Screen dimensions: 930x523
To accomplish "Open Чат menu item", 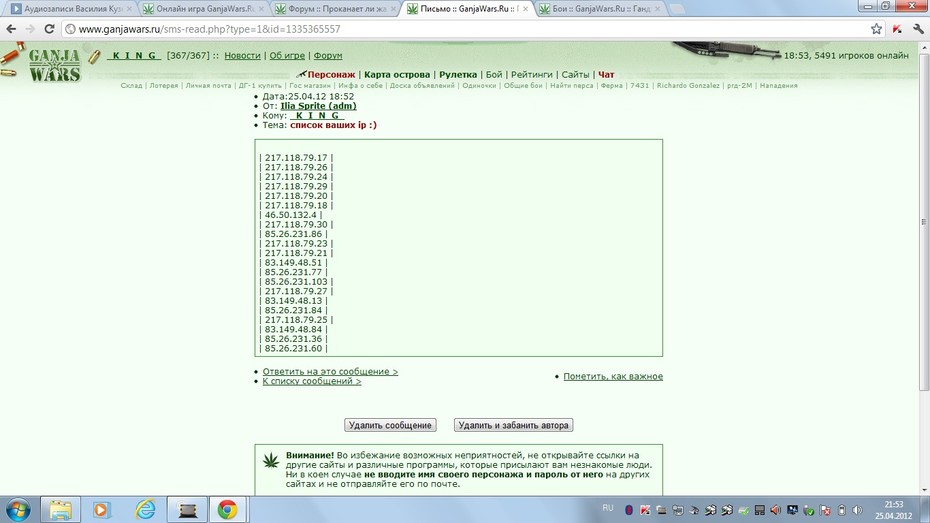I will [x=606, y=74].
